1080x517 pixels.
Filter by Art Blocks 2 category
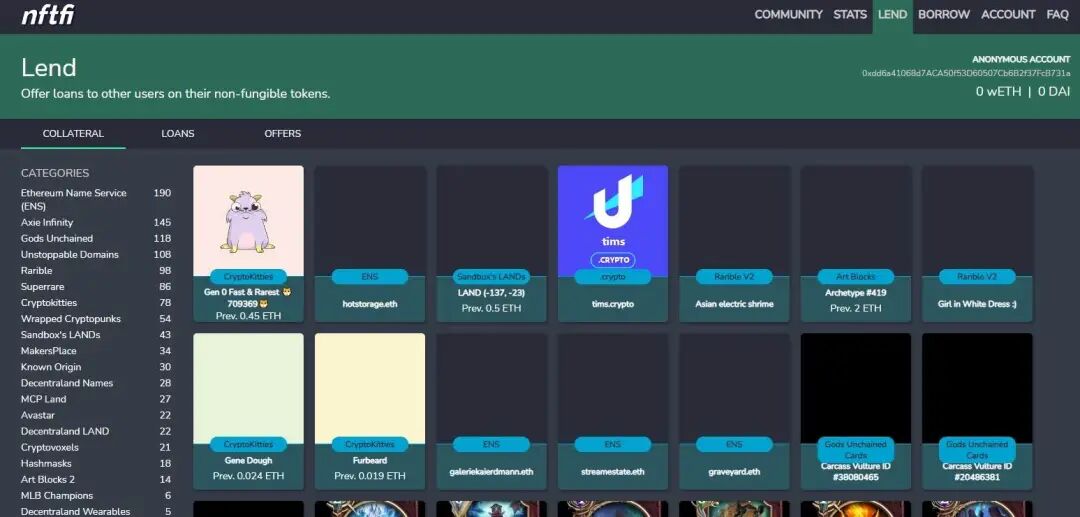click(x=96, y=479)
